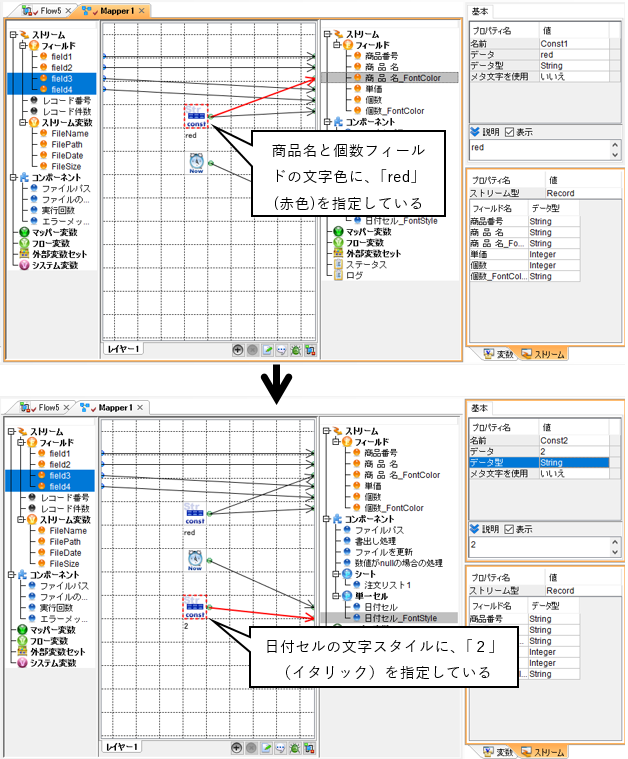The image size is (628, 759).
Task: Click the comment bubble icon in lower screenshot toolbar
Action: coord(280,747)
